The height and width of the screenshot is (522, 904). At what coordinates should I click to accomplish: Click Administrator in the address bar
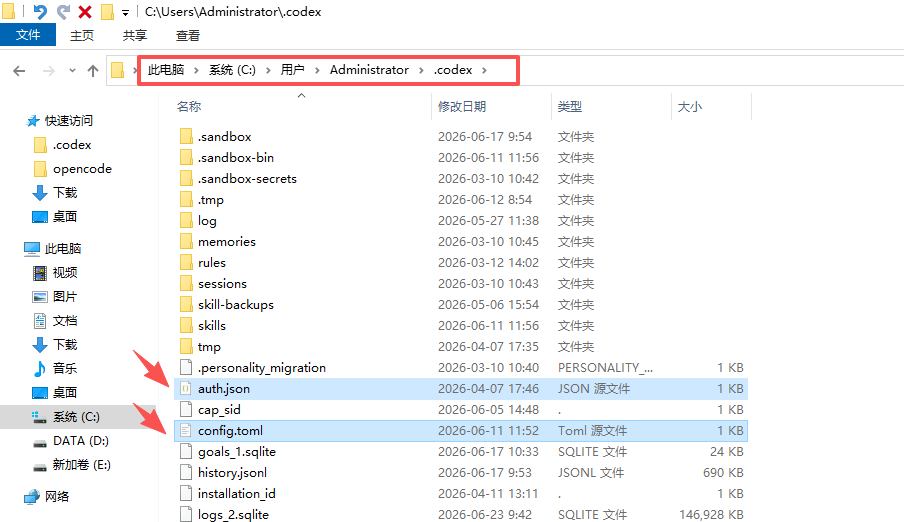[369, 70]
